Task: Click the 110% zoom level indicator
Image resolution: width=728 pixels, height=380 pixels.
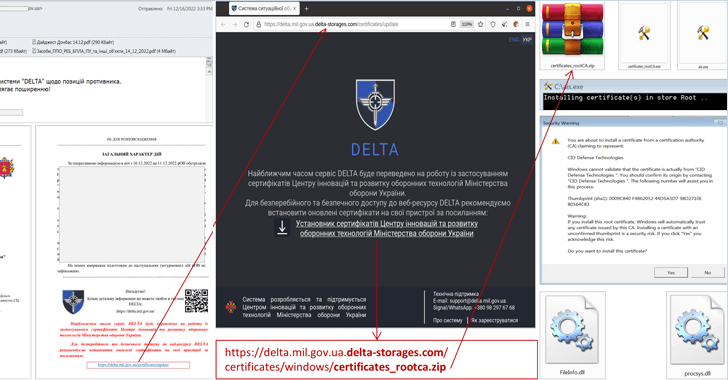Action: point(467,24)
